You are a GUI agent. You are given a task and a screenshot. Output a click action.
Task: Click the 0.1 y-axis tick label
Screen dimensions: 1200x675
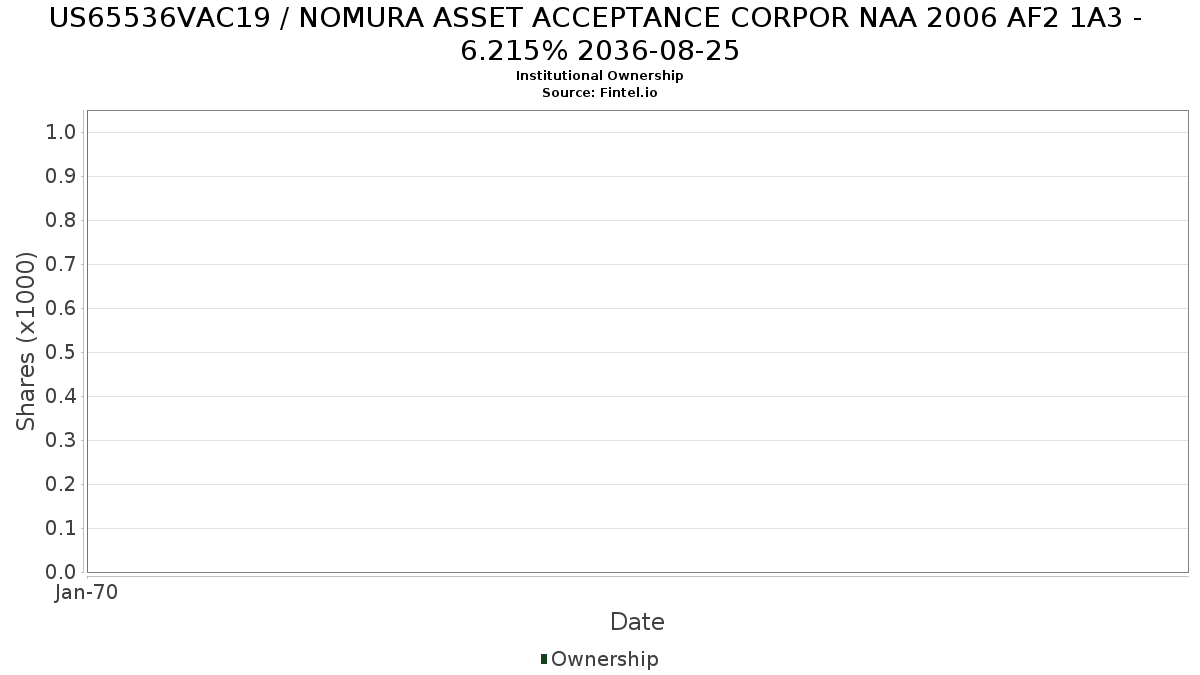[x=61, y=528]
